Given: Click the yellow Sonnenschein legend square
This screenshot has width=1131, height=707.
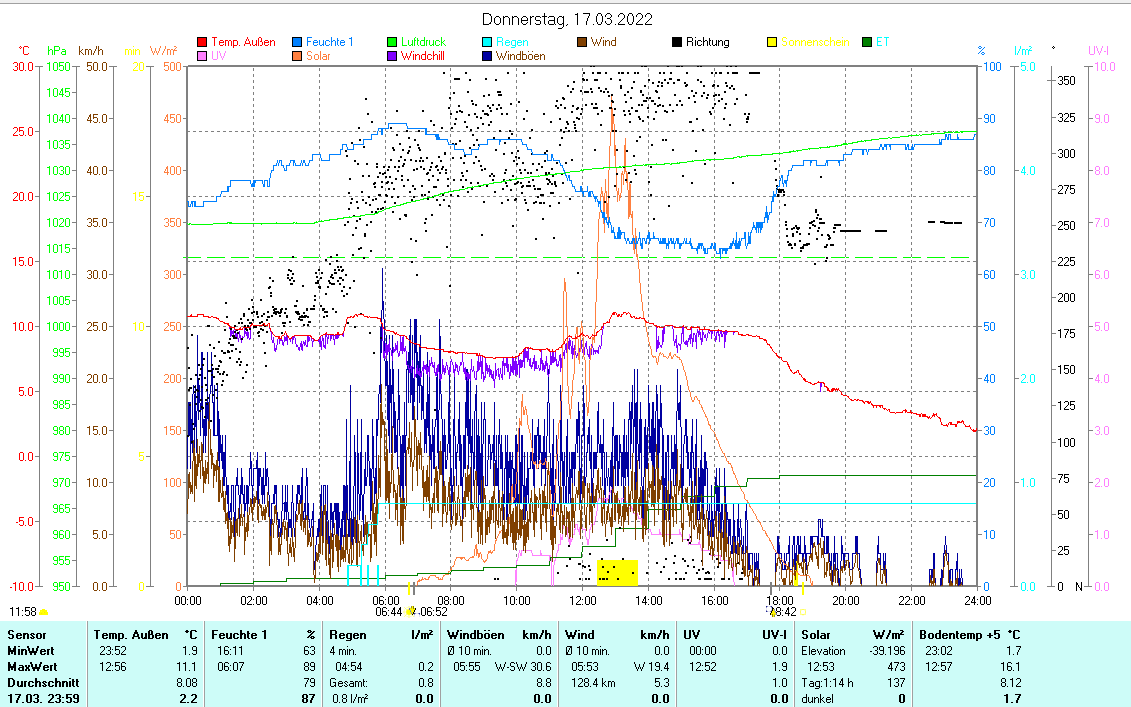Looking at the screenshot, I should [x=771, y=42].
